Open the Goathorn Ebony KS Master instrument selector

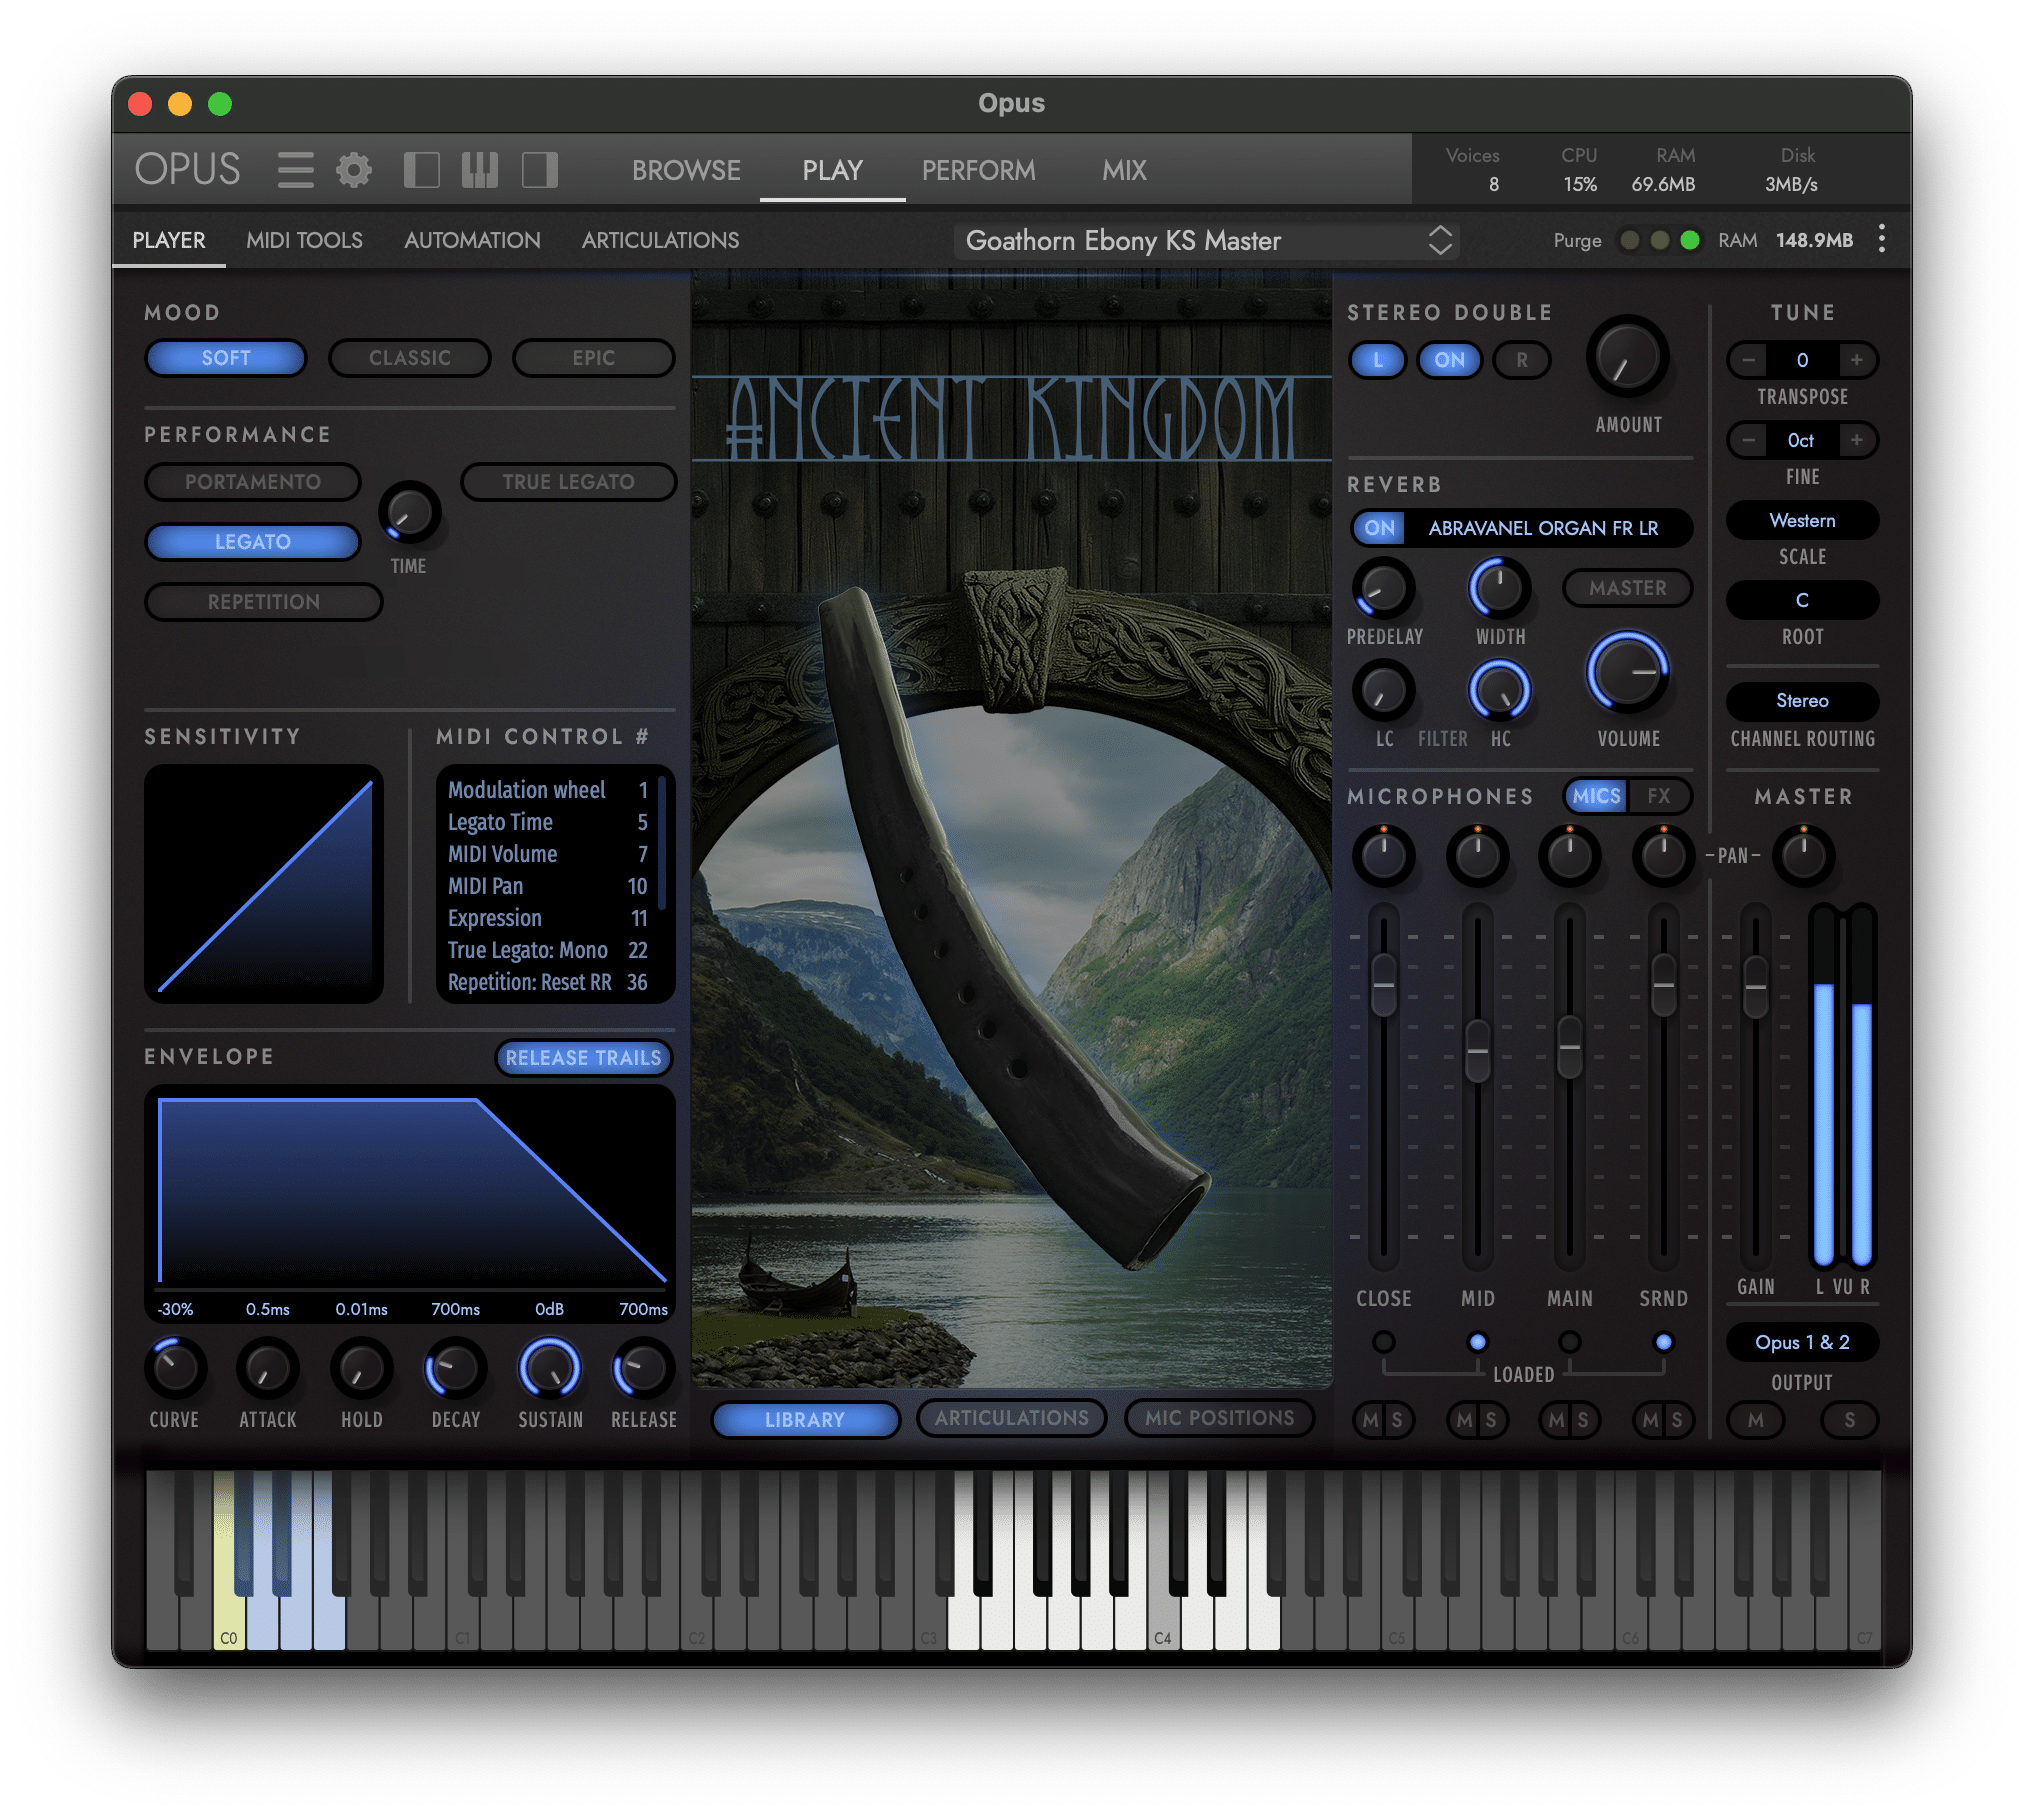coord(1208,240)
